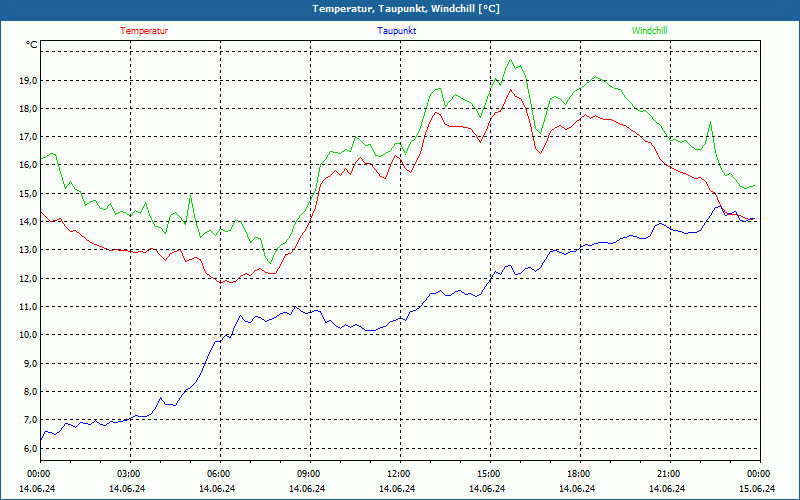Click the 11,0 y-axis value
800x500 pixels.
[x=28, y=306]
